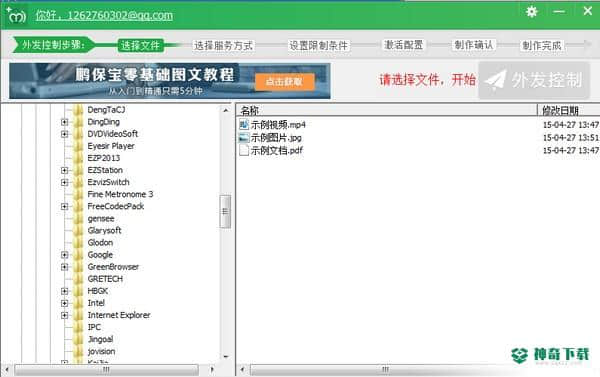Select 示例图片.jpg file name
The image size is (600, 377).
coord(276,138)
